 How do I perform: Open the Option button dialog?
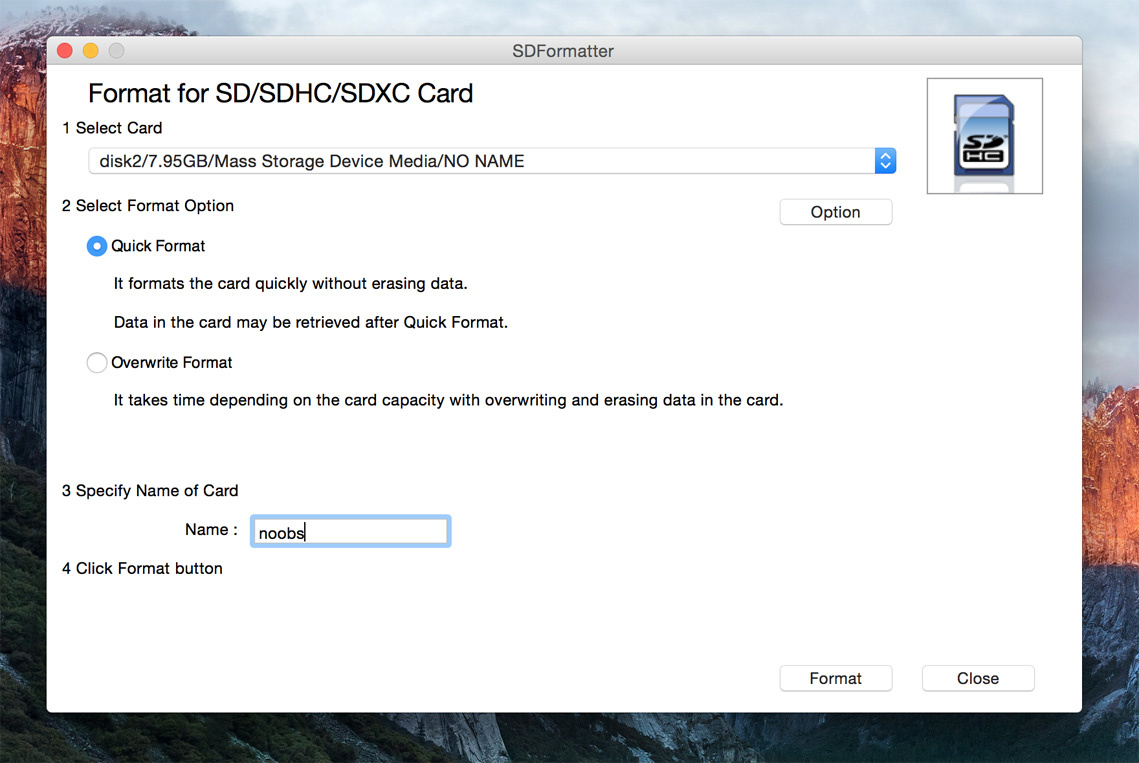pyautogui.click(x=835, y=212)
